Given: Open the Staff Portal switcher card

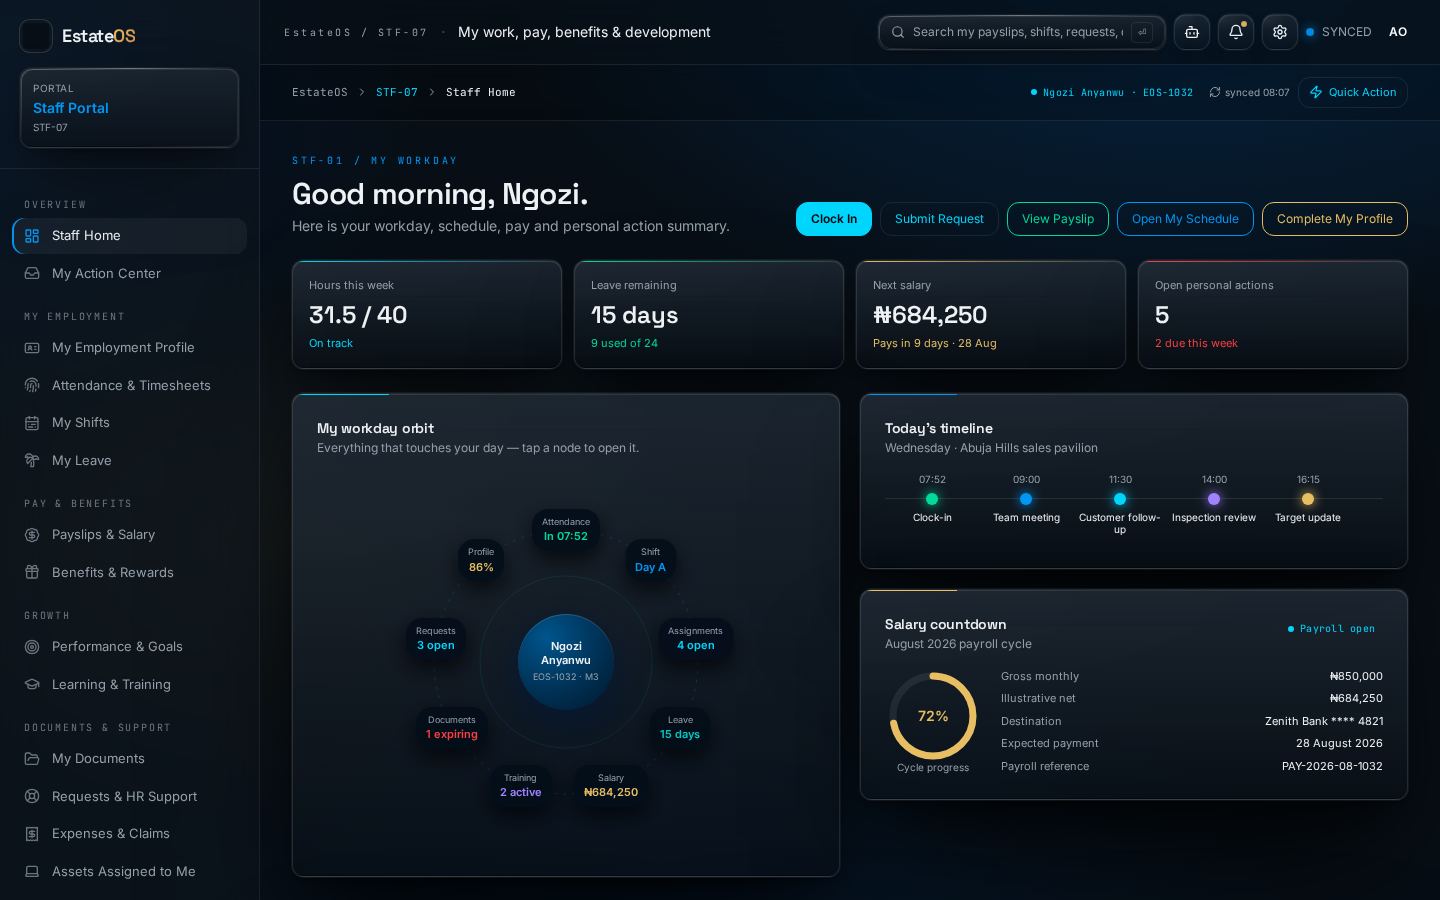Looking at the screenshot, I should (129, 108).
